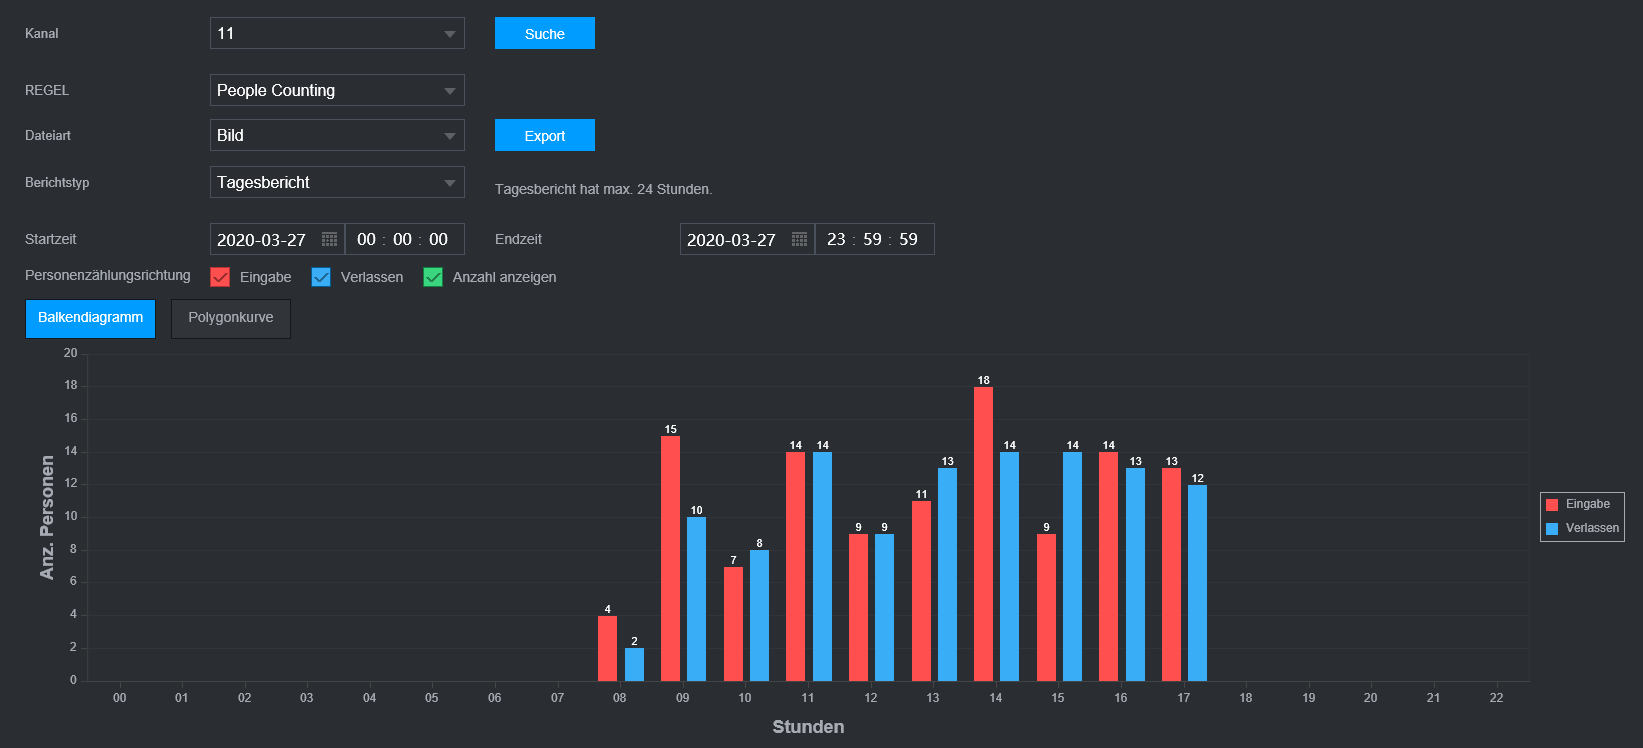Select the red bar for hour 14
Viewport: 1643px width, 748px height.
[x=983, y=534]
